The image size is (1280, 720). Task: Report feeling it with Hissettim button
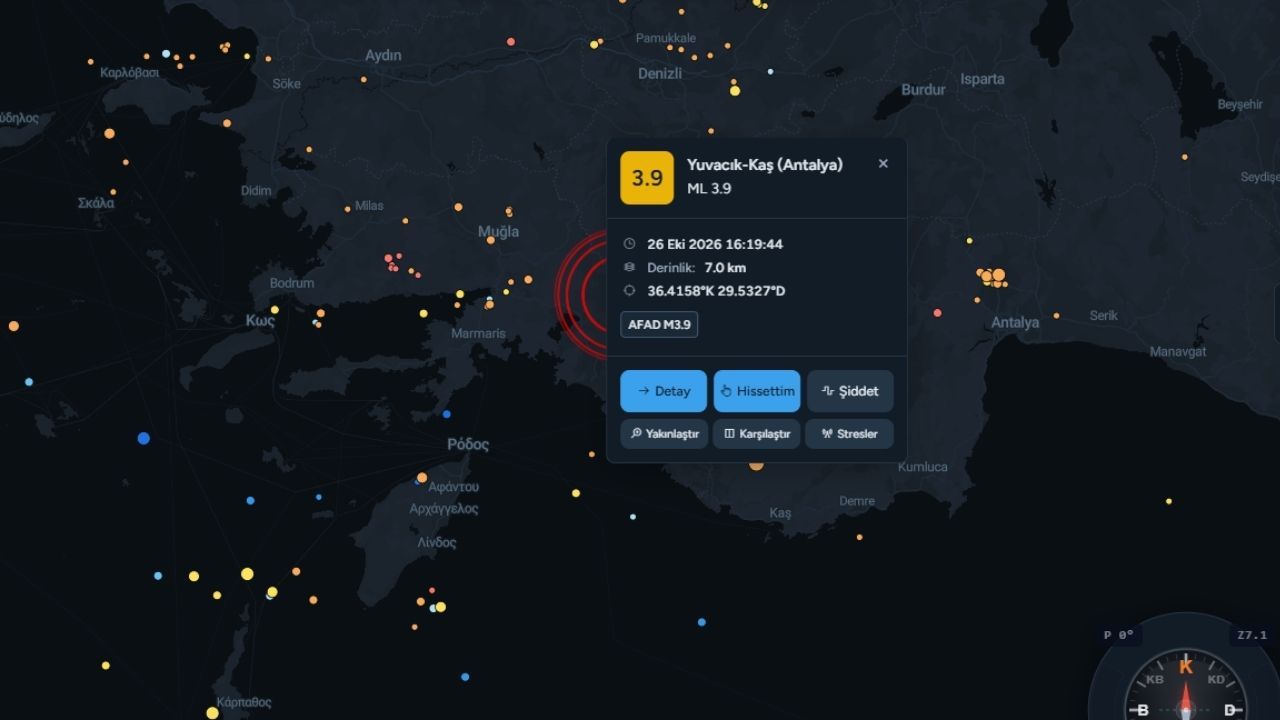757,391
